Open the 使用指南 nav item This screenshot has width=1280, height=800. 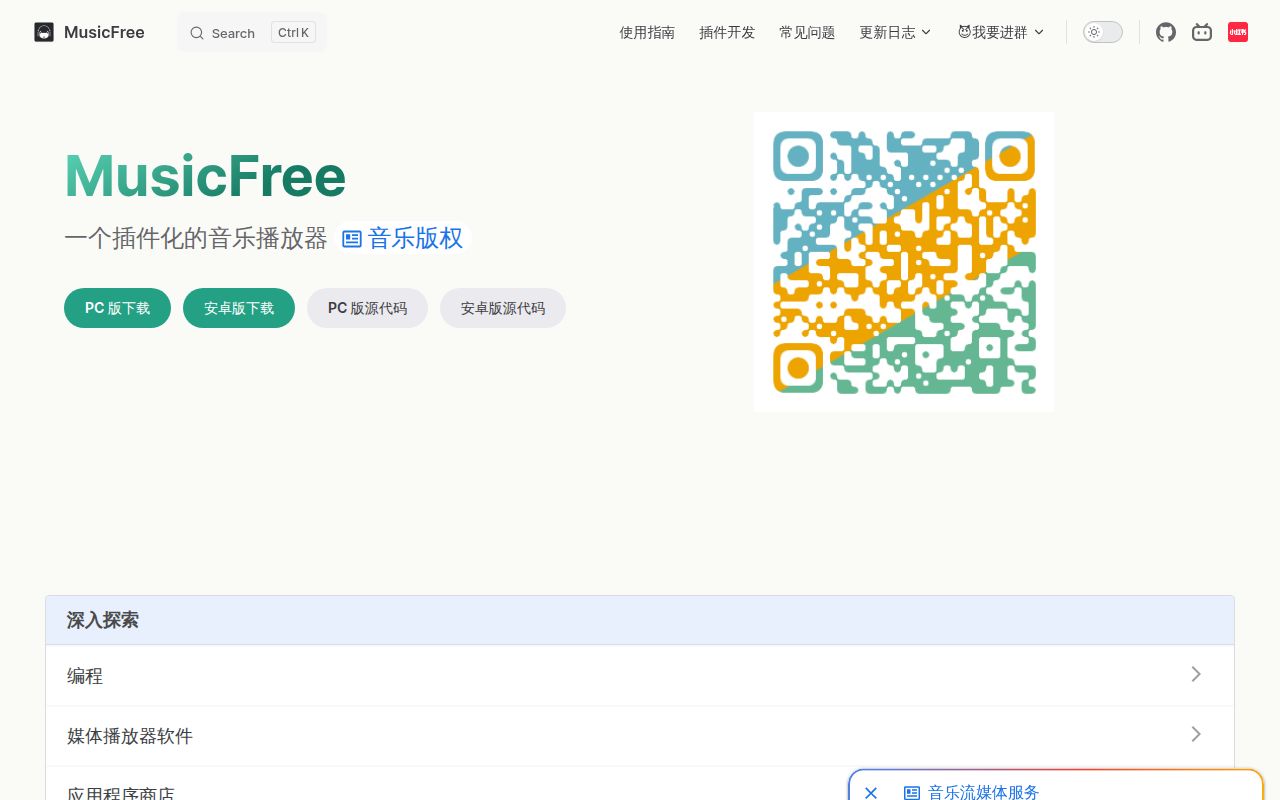click(647, 32)
